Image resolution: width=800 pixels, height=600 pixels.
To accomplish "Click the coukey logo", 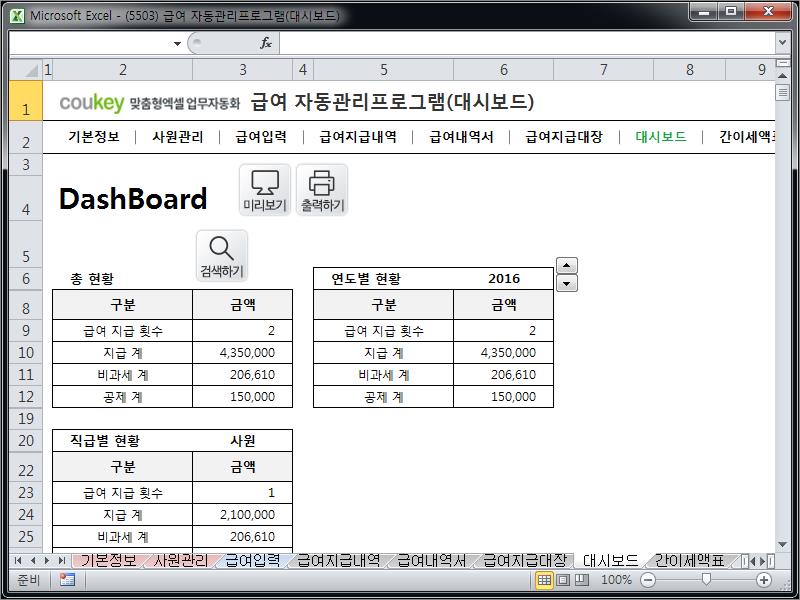I will click(92, 103).
